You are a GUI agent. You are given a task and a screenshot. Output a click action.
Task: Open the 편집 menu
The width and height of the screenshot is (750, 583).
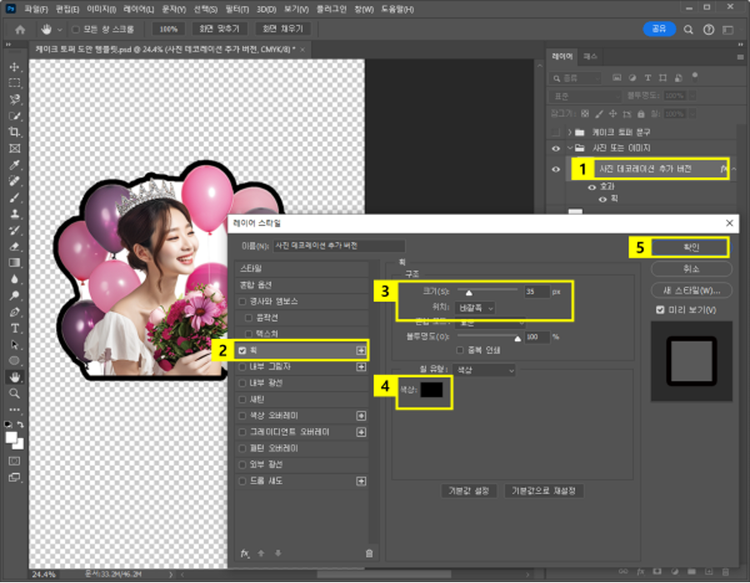67,9
